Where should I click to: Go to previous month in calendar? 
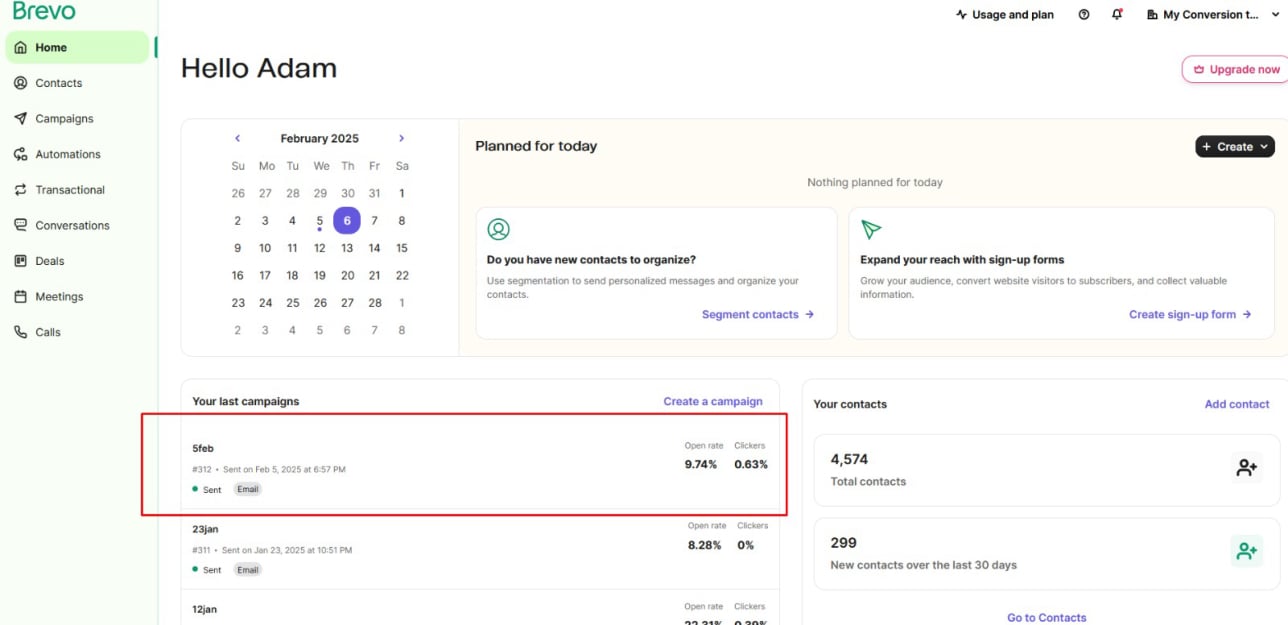pos(238,138)
